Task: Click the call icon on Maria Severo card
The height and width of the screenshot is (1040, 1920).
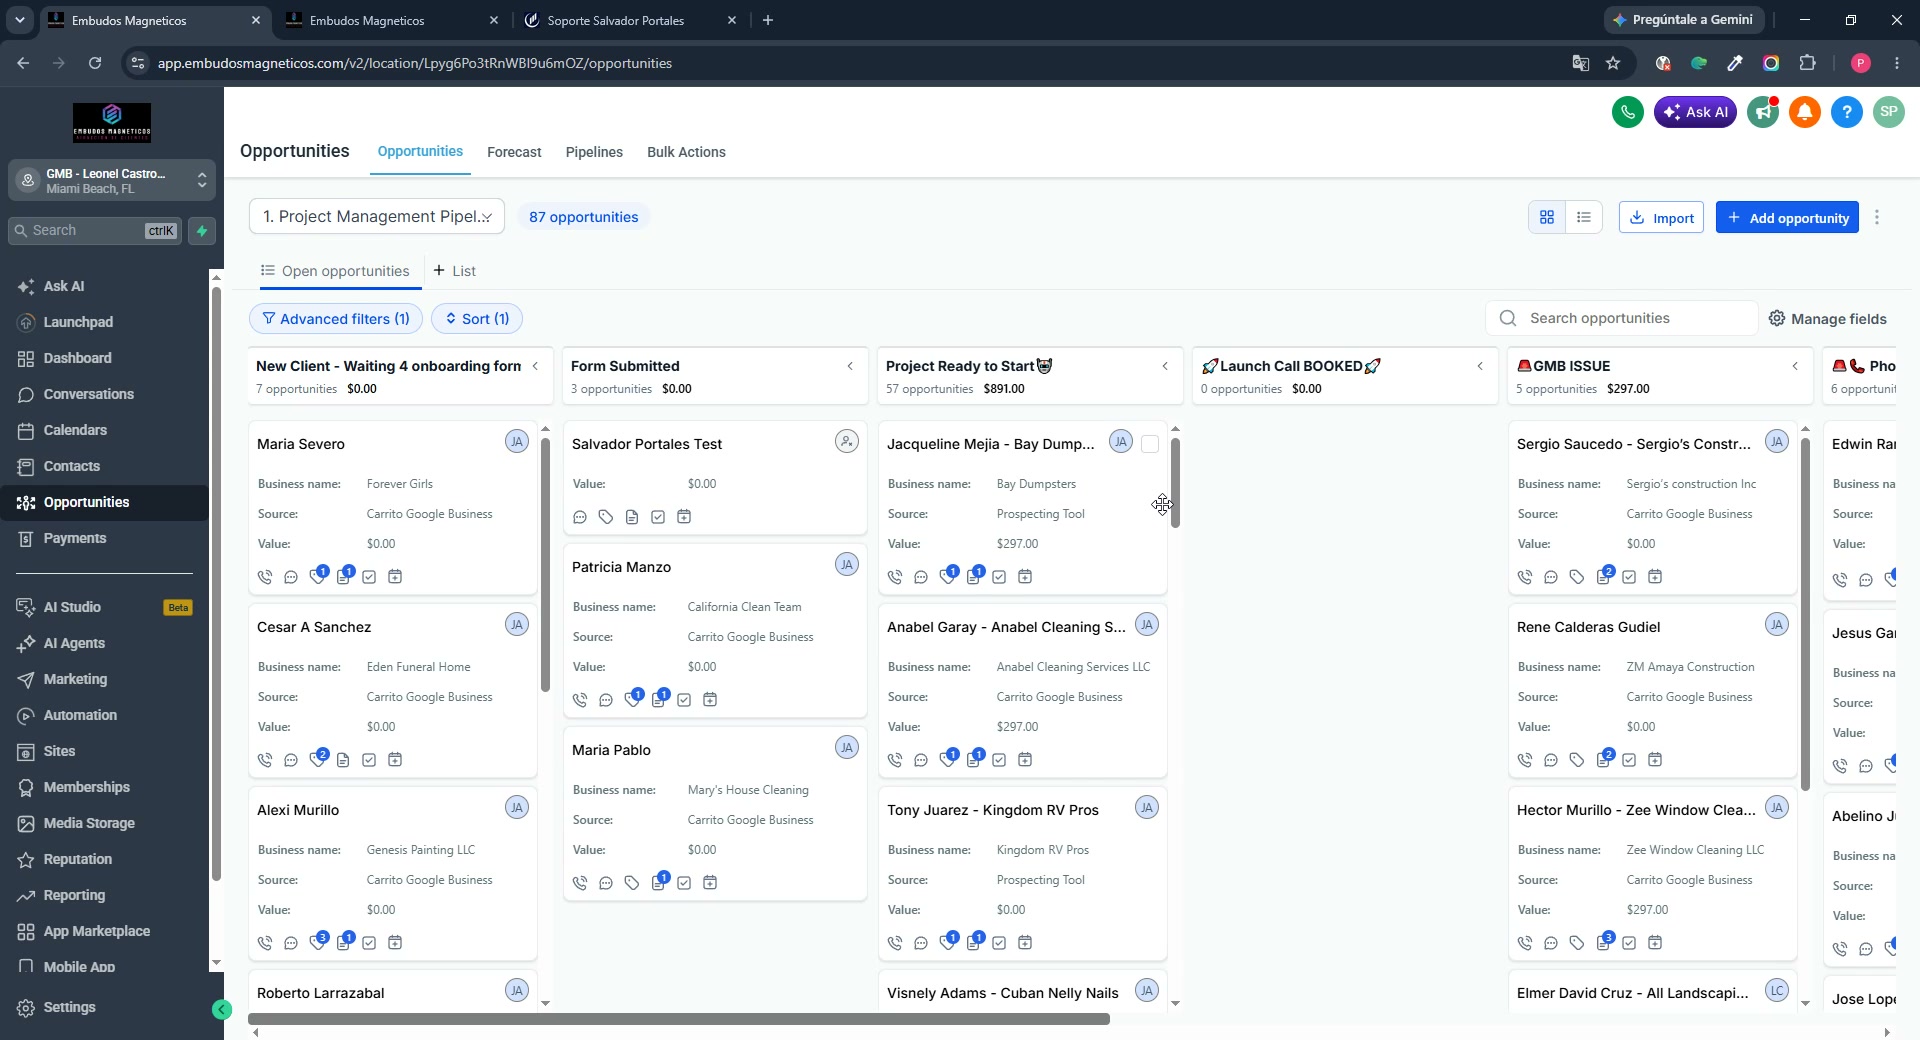Action: tap(265, 577)
